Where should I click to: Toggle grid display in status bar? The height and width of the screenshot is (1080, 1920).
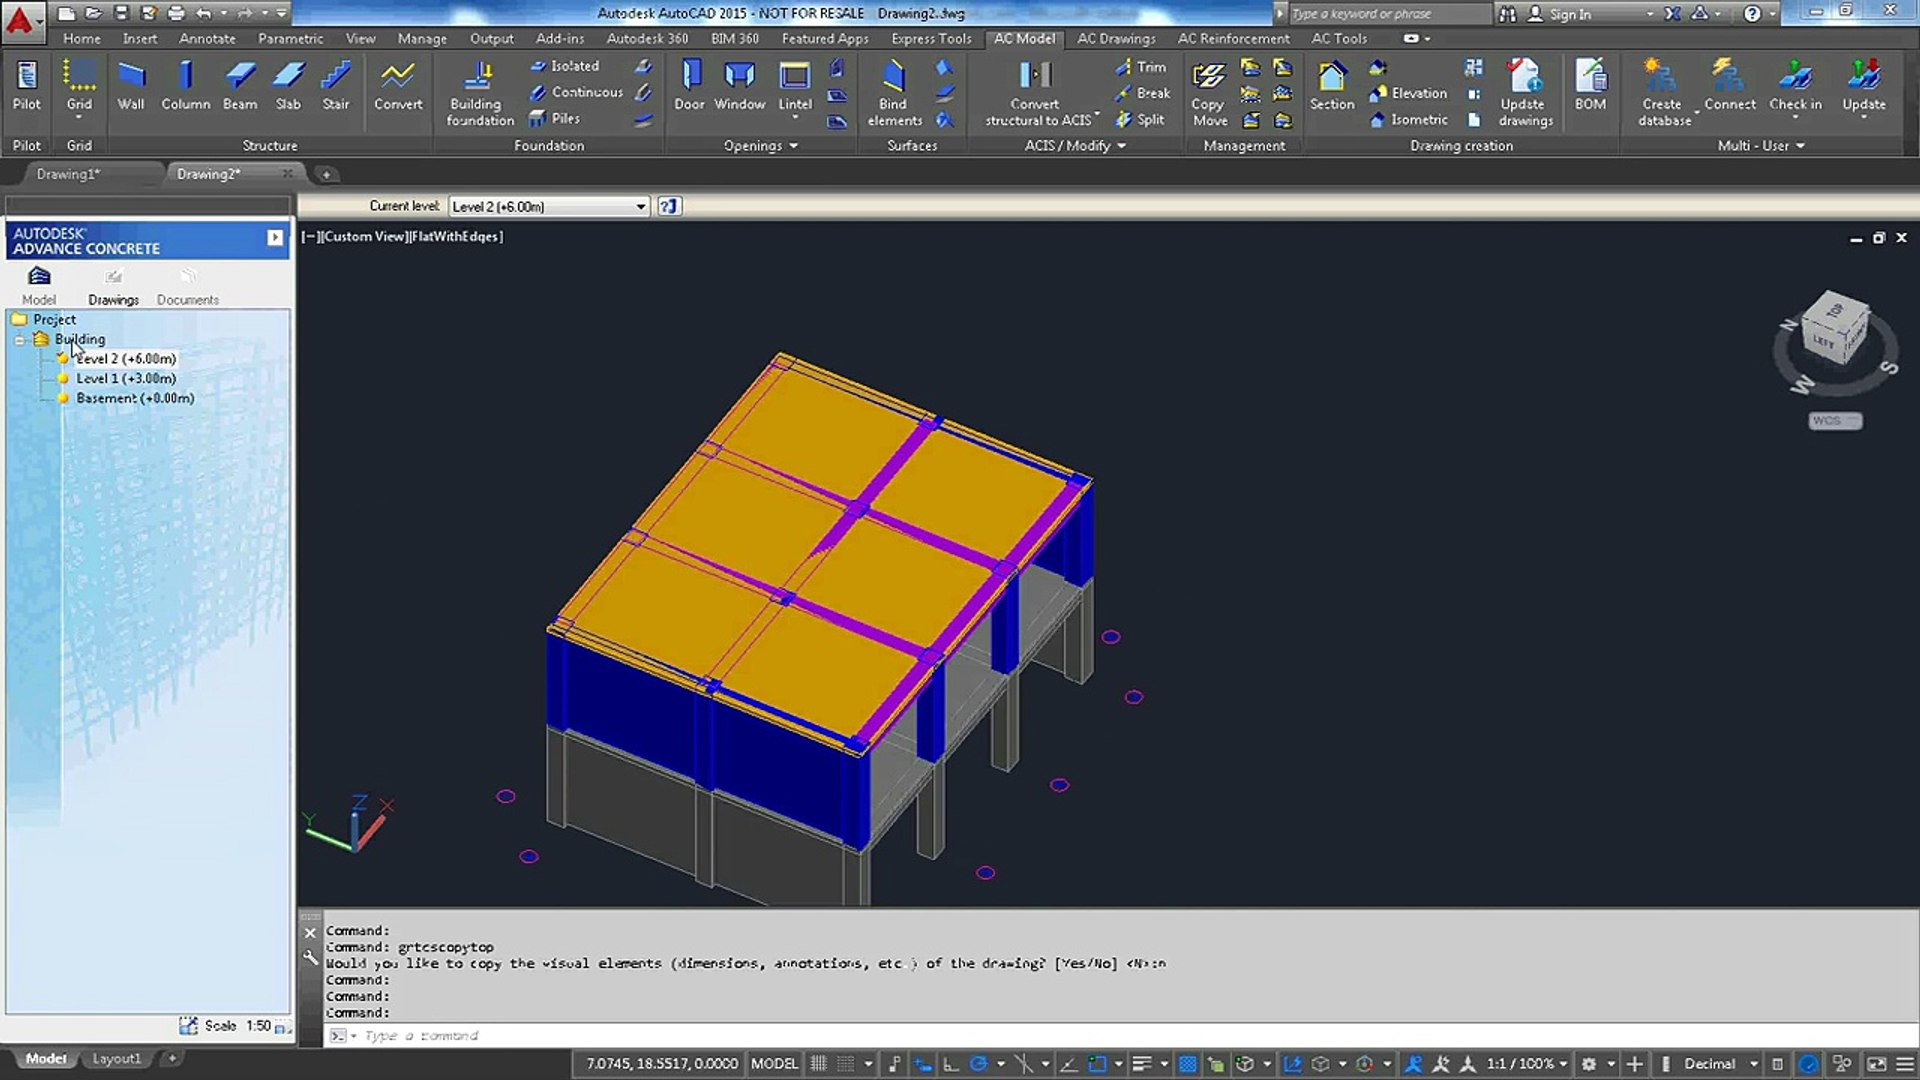click(x=818, y=1064)
